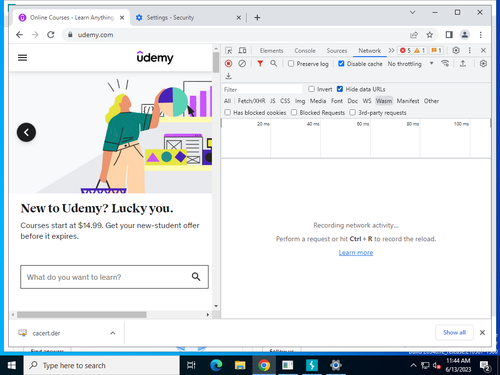Select the Online Courses browser tab
500x375 pixels.
pyautogui.click(x=72, y=17)
